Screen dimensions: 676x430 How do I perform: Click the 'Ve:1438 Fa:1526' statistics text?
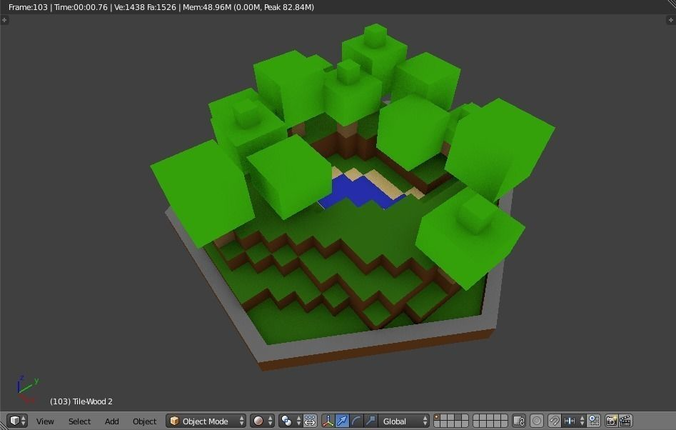[x=145, y=7]
